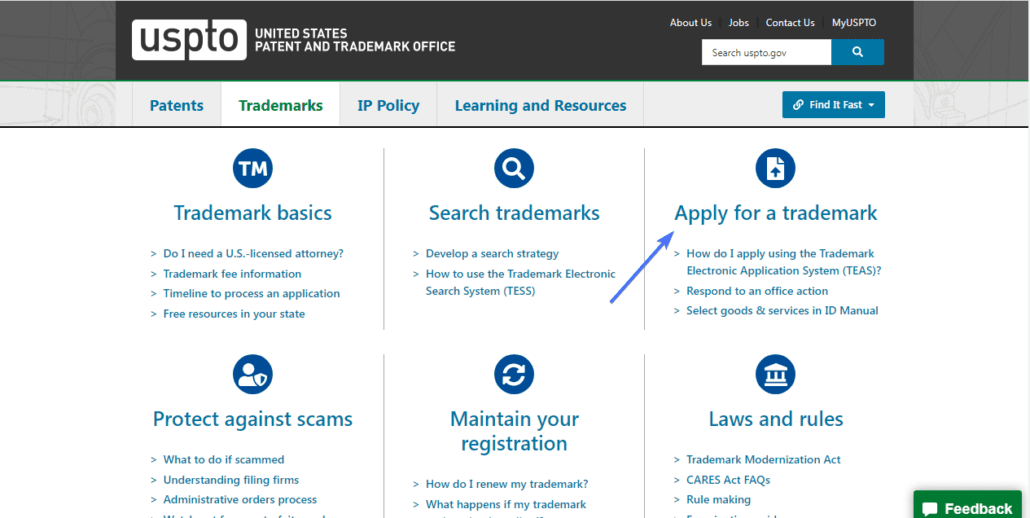Viewport: 1030px width, 518px height.
Task: Open the Trademark basics heading
Action: point(253,213)
